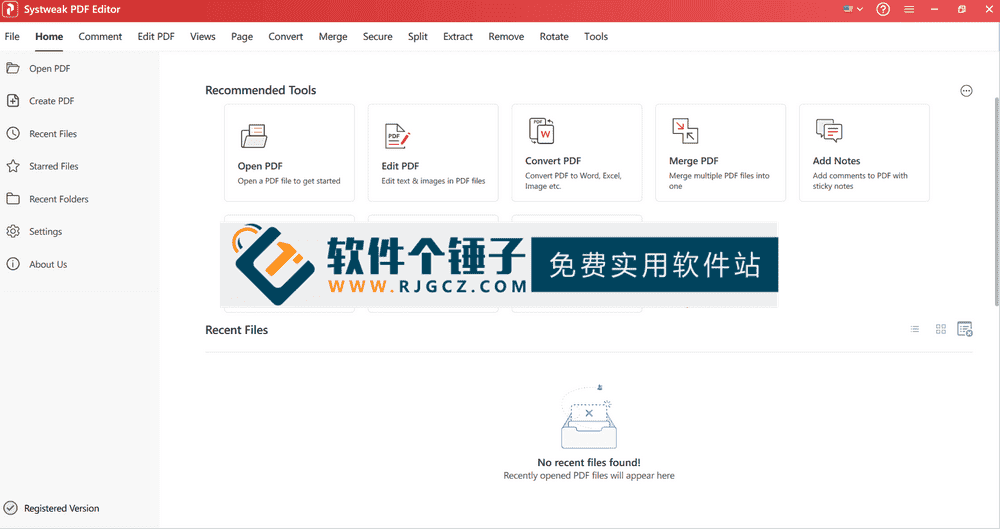This screenshot has height=529, width=1000.
Task: Select the Recent Folders sidebar label
Action: click(x=59, y=199)
